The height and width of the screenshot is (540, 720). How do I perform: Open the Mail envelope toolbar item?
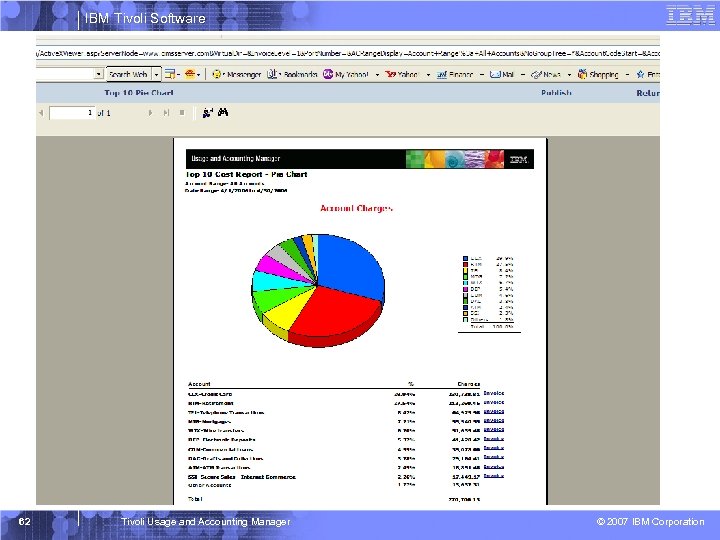pos(502,74)
